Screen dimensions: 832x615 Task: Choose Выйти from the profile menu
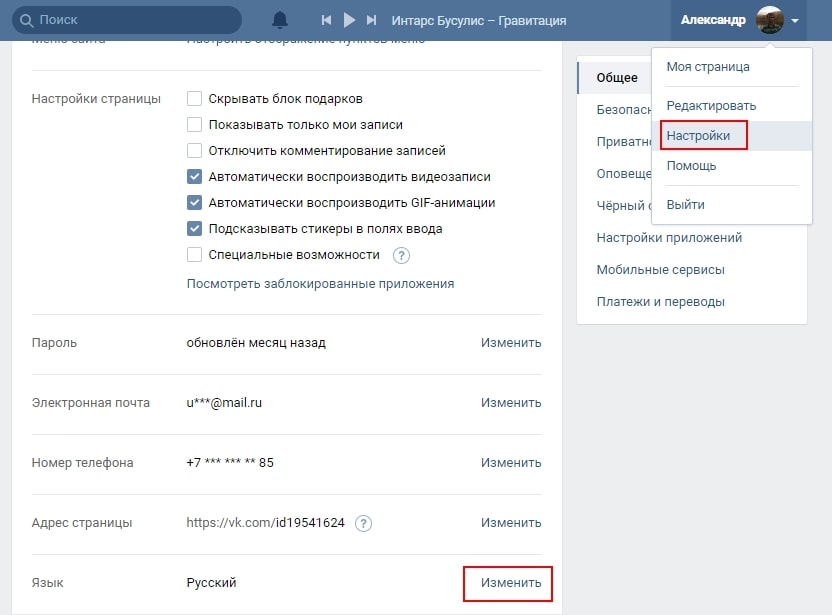[x=686, y=205]
